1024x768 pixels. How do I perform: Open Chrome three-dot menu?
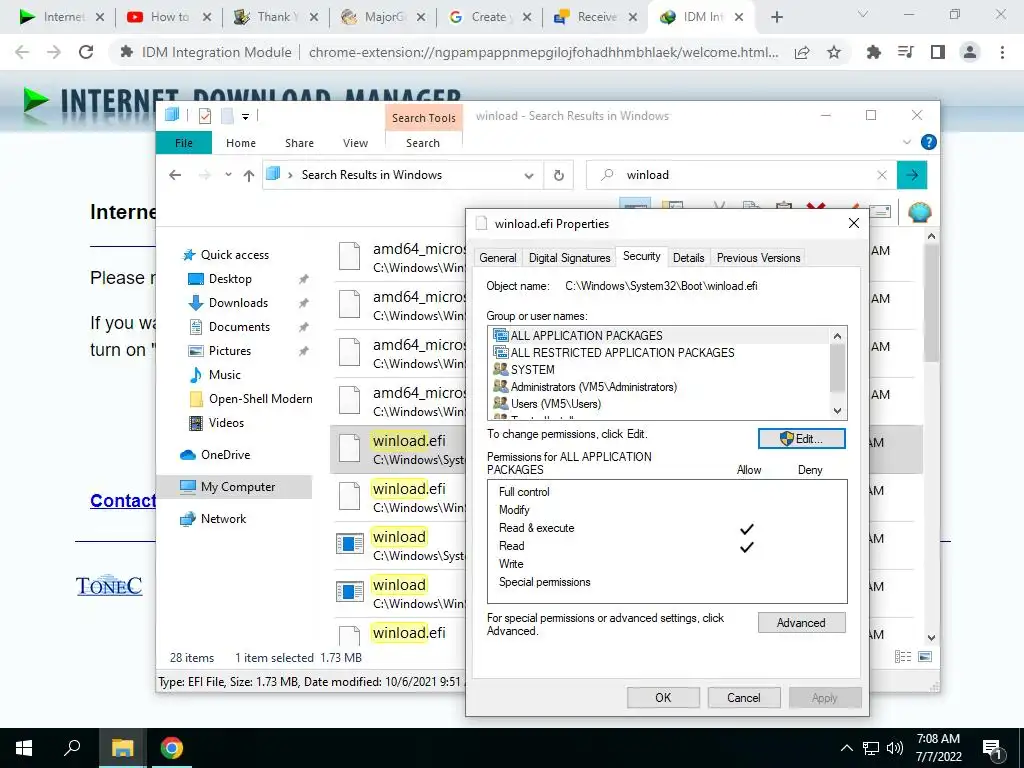click(1002, 52)
